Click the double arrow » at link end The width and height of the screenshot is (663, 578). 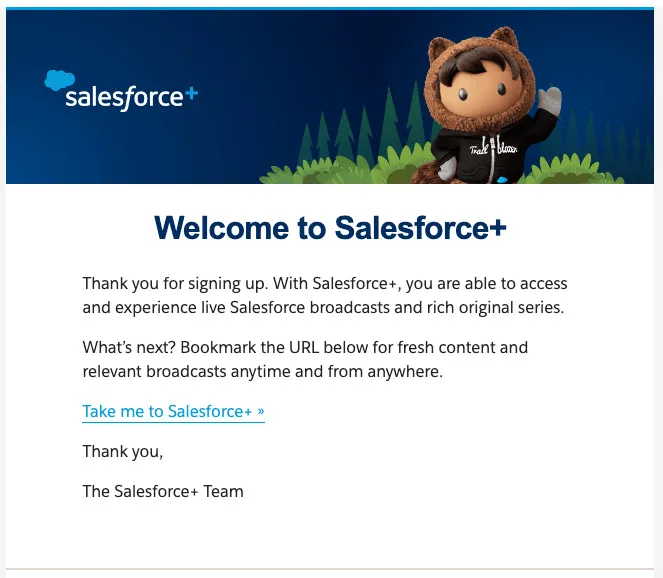coord(260,412)
